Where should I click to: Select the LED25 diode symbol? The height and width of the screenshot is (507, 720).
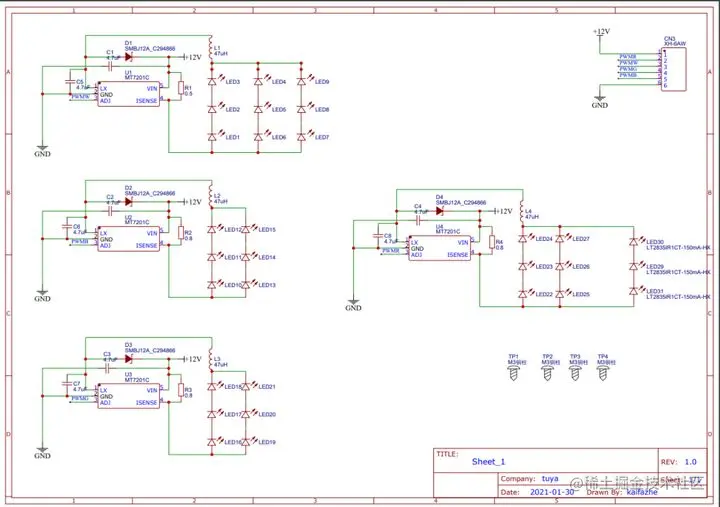point(560,294)
